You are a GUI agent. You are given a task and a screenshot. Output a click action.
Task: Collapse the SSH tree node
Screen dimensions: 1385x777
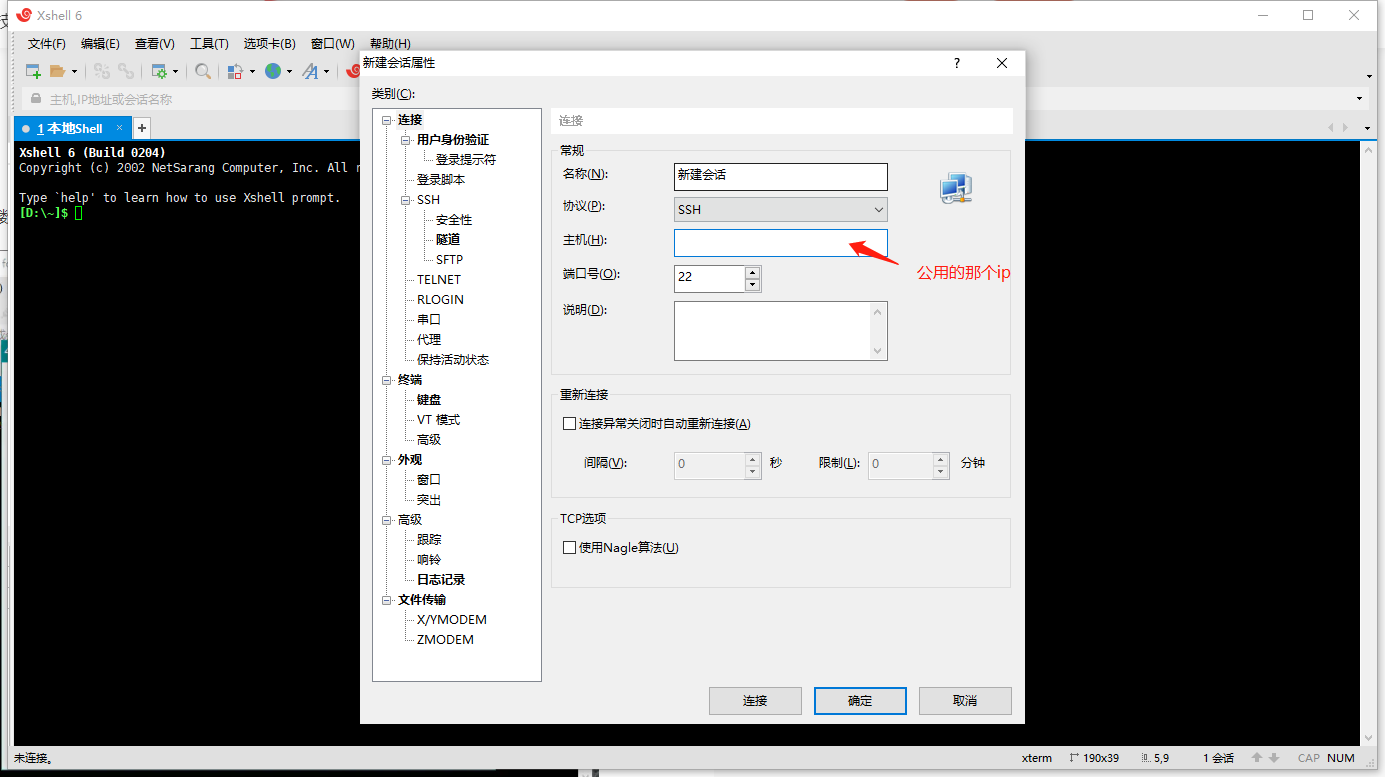(x=406, y=200)
